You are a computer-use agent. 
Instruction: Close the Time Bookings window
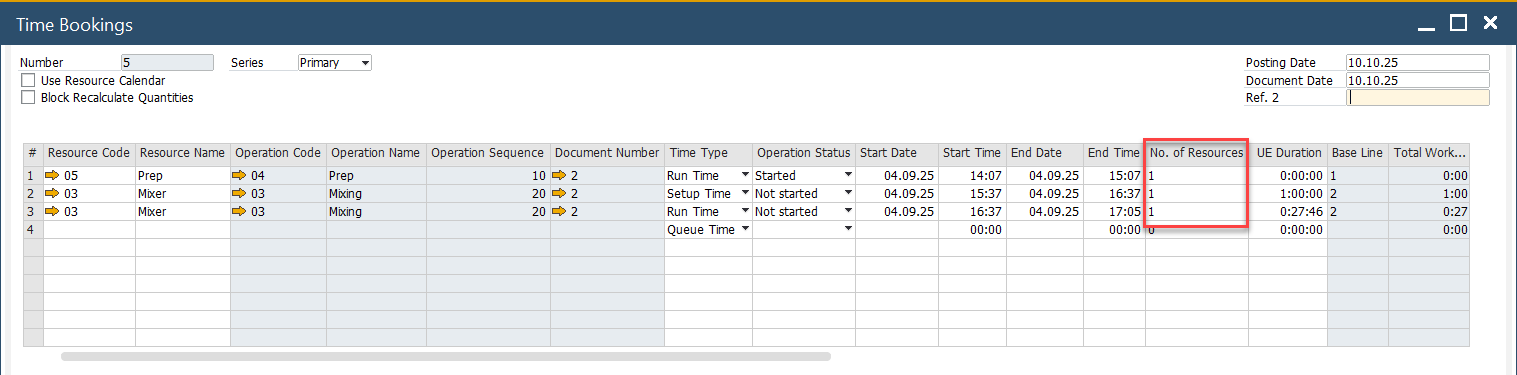coord(1490,23)
